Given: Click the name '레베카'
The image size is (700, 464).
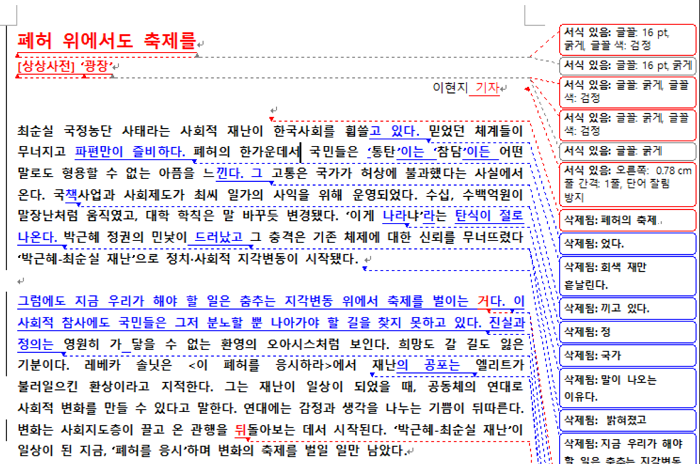Looking at the screenshot, I should point(102,365).
